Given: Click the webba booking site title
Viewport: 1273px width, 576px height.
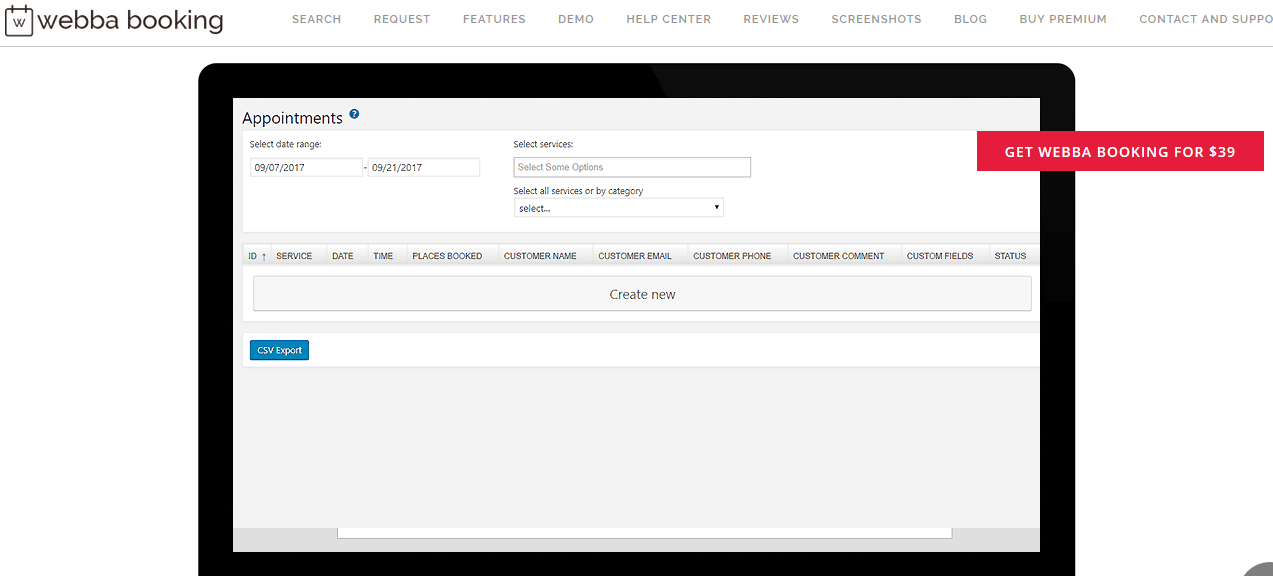Looking at the screenshot, I should click(130, 20).
